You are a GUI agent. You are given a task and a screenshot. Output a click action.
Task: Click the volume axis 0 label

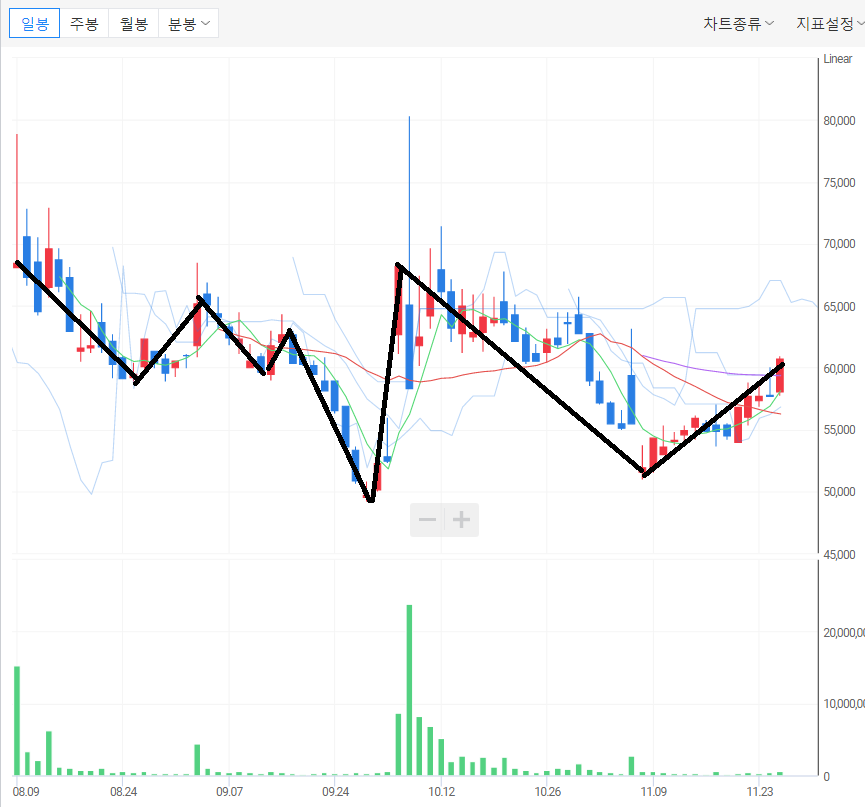pos(826,777)
